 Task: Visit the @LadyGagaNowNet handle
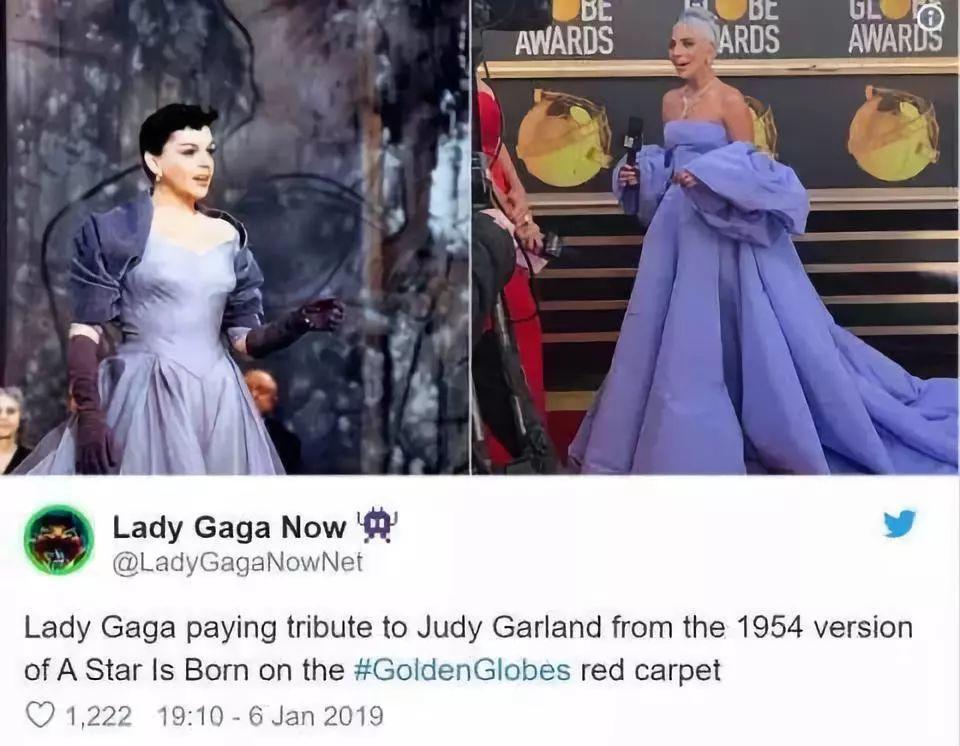tap(237, 562)
